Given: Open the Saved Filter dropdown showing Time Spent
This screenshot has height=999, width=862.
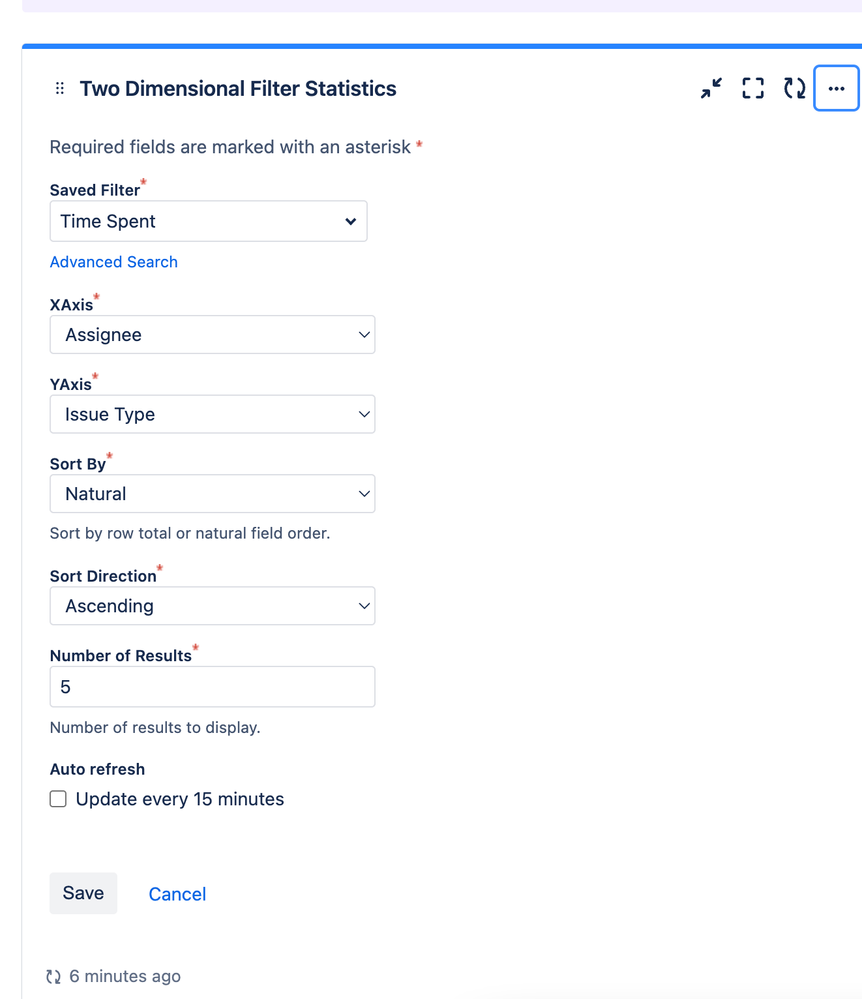Looking at the screenshot, I should (x=208, y=221).
